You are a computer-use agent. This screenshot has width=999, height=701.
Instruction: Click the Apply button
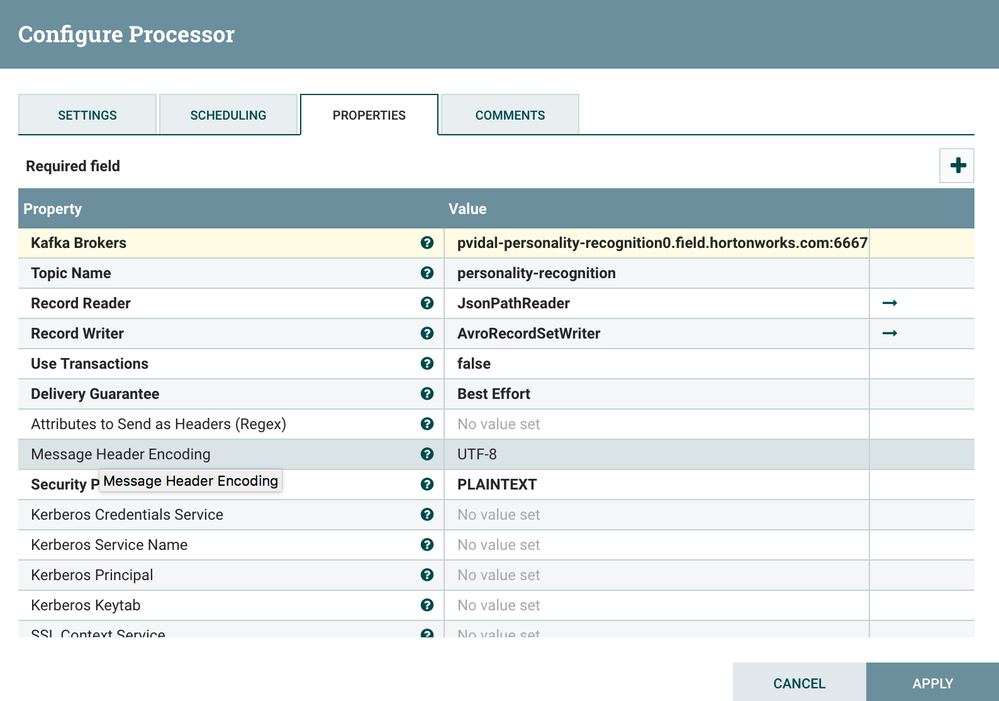point(933,683)
